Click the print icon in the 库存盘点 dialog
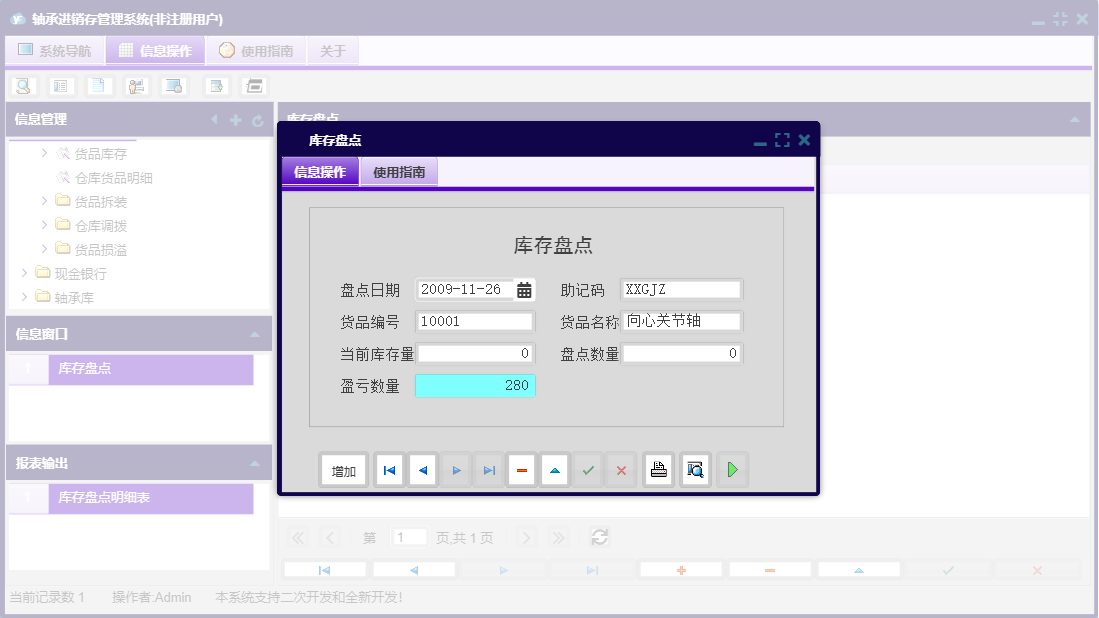The height and width of the screenshot is (618, 1099). pyautogui.click(x=658, y=469)
